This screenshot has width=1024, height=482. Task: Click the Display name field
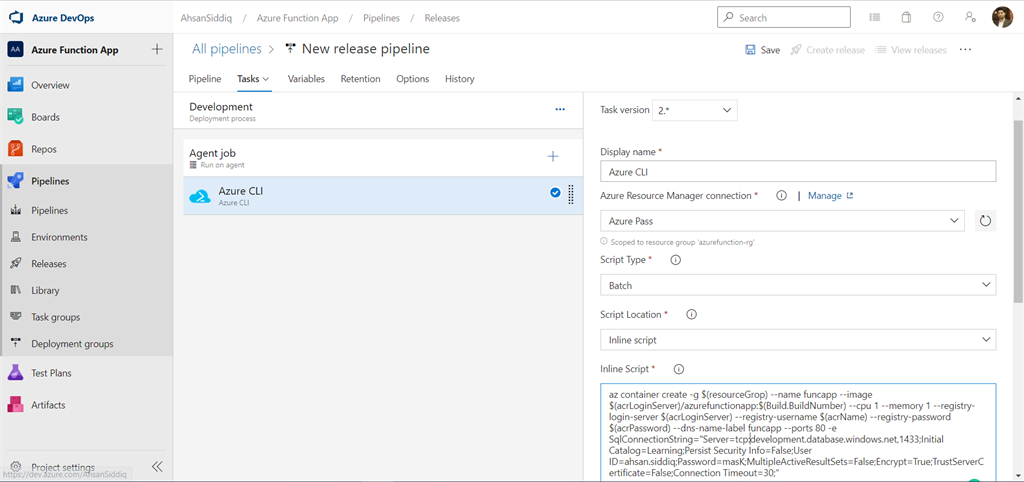tap(798, 172)
